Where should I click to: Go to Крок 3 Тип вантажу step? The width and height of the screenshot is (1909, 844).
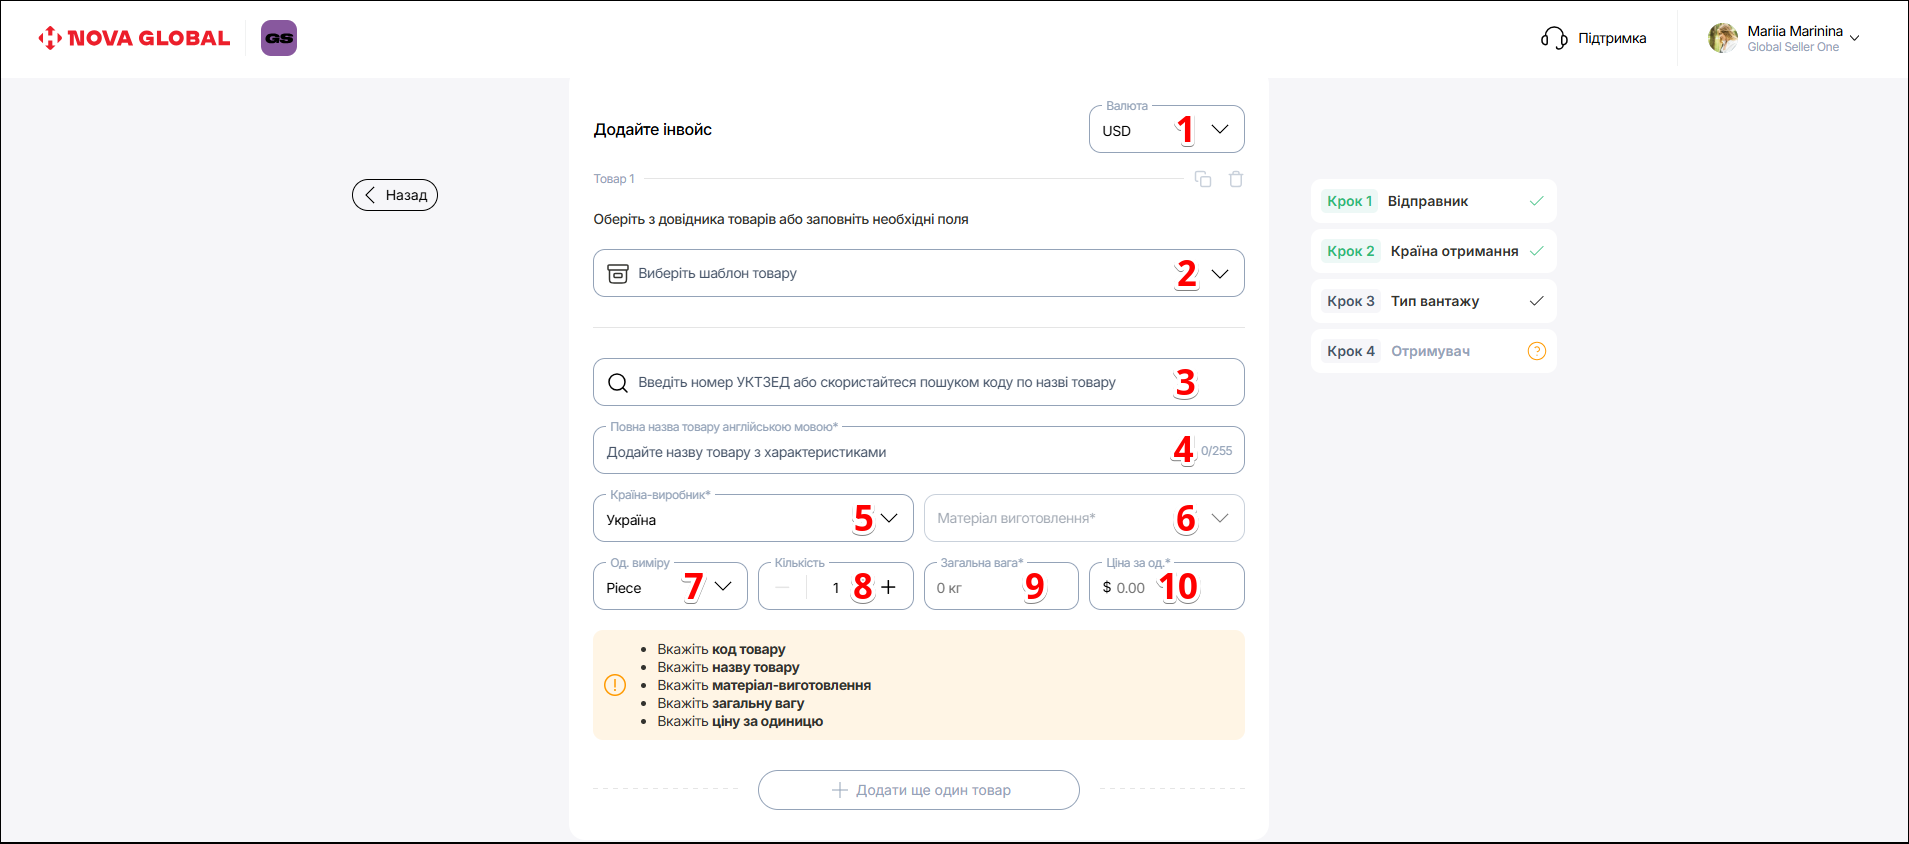coord(1432,301)
